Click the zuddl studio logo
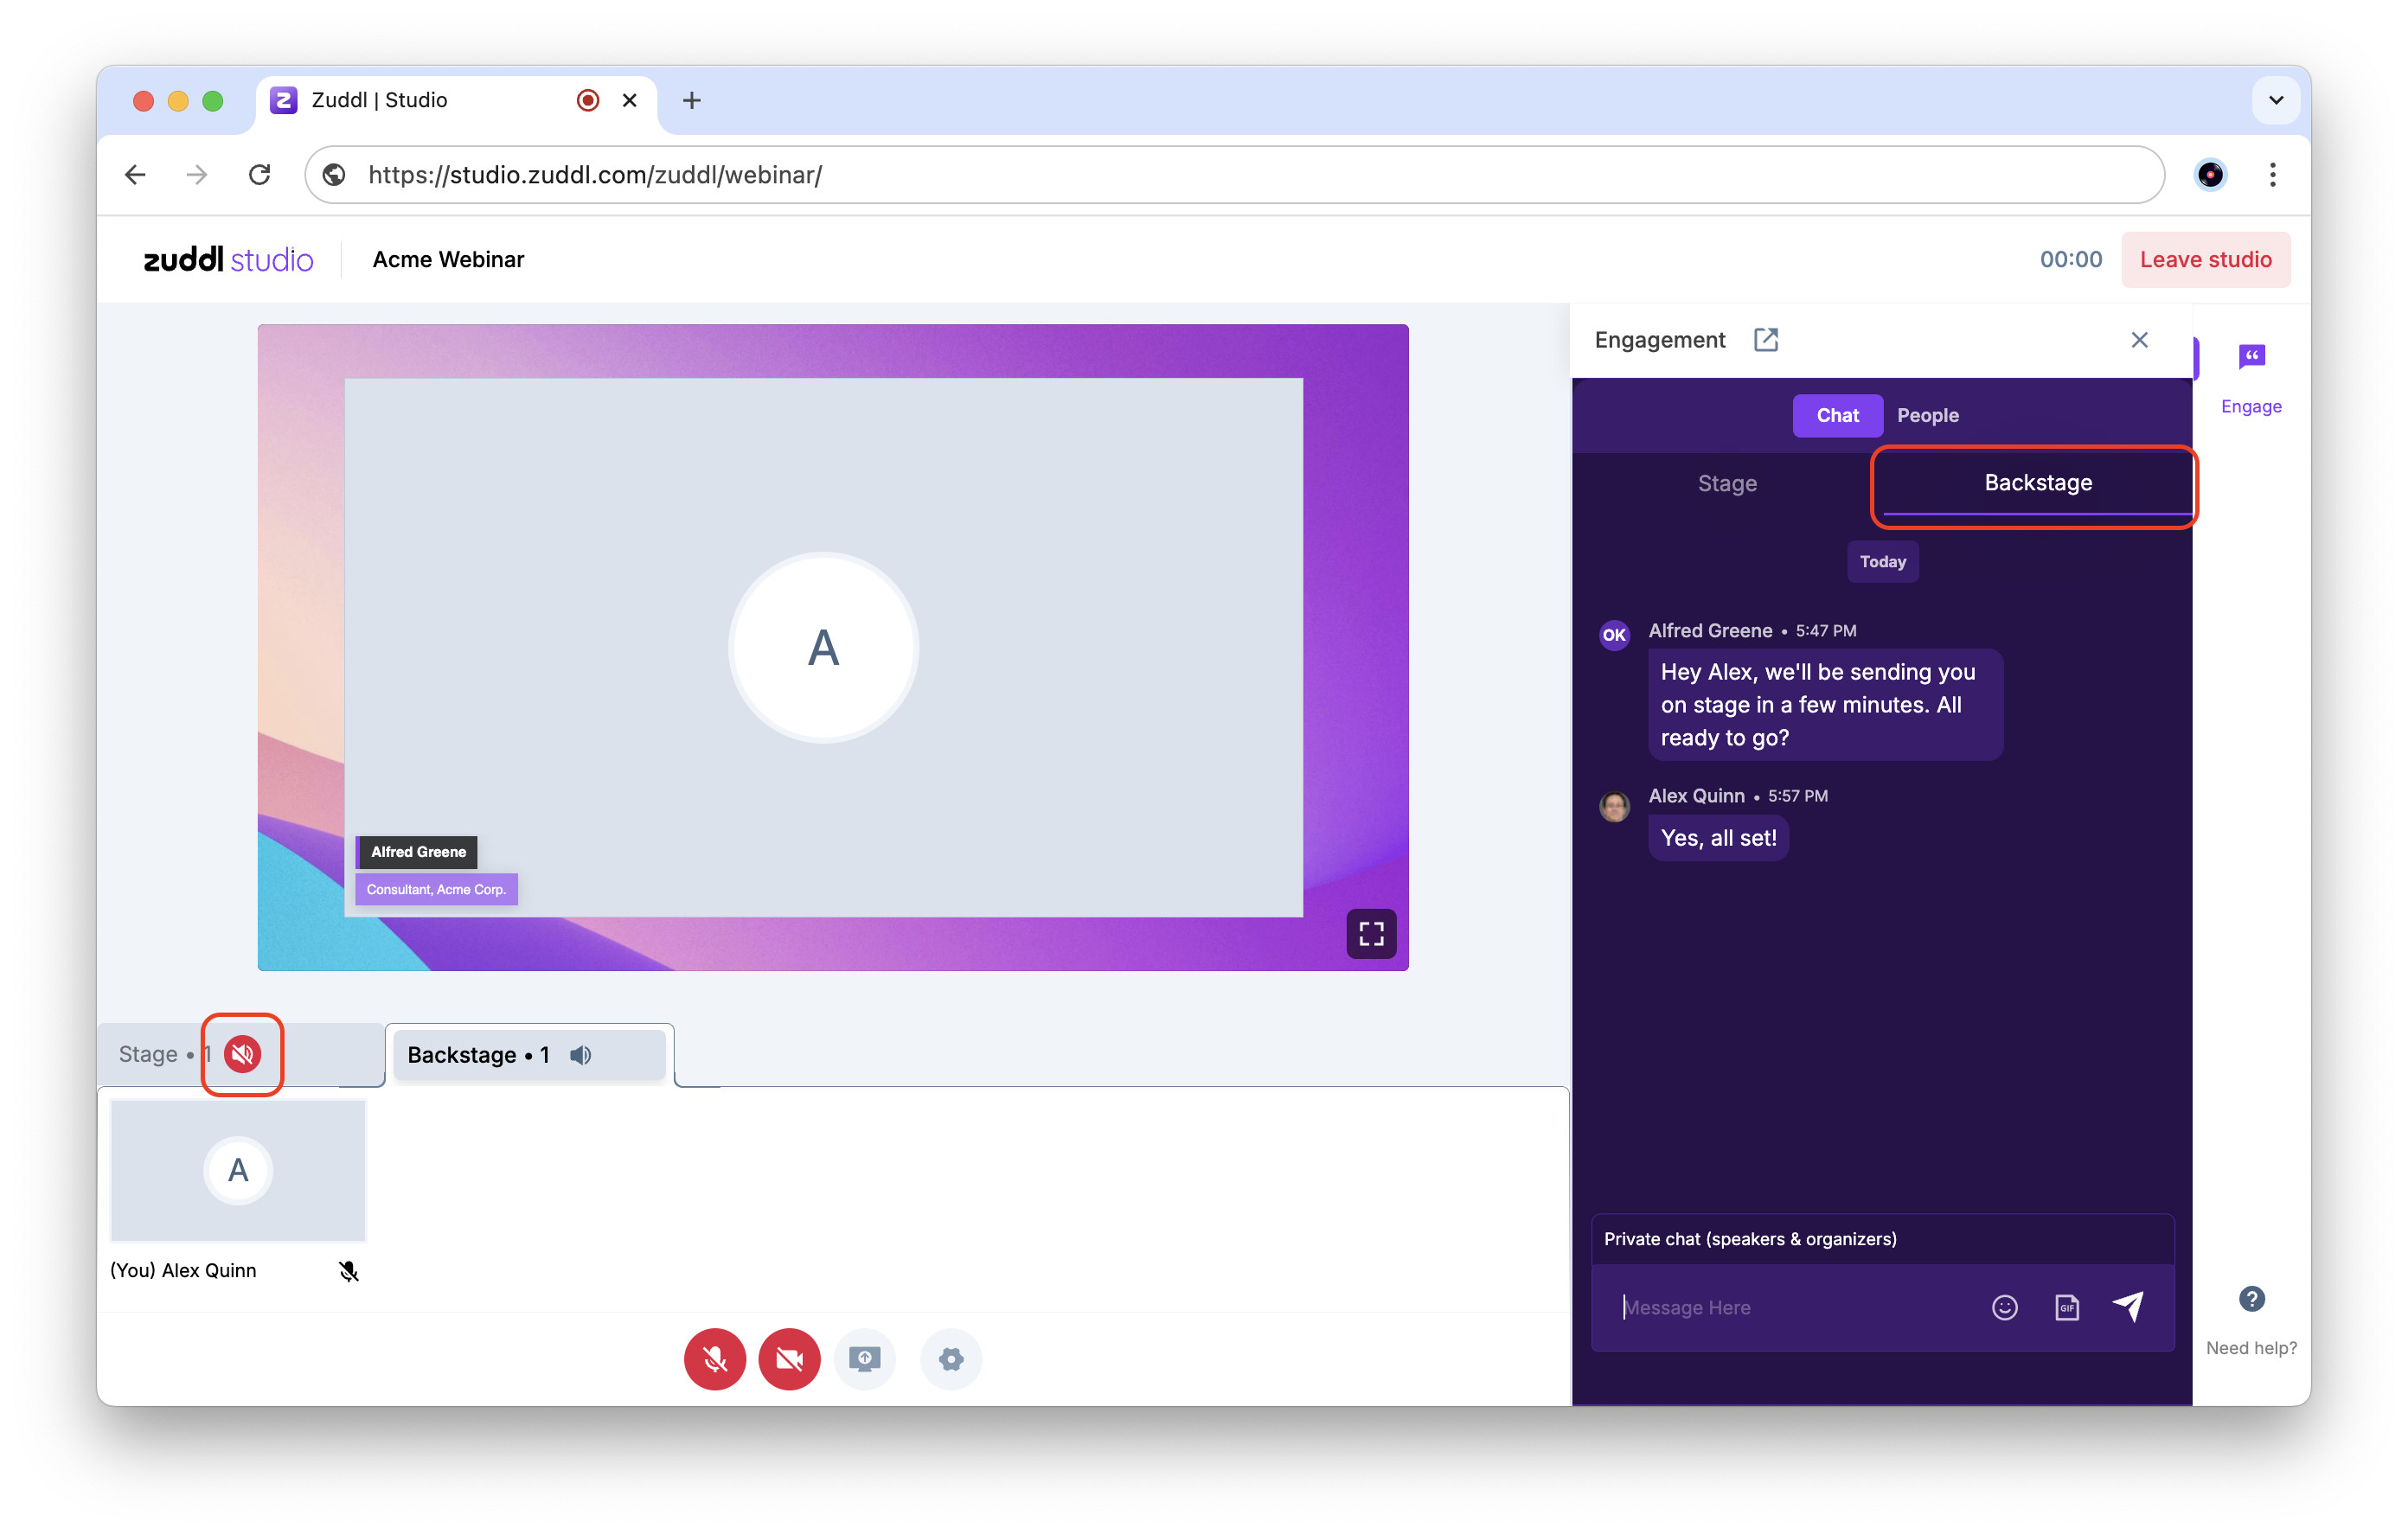This screenshot has width=2408, height=1534. point(228,259)
